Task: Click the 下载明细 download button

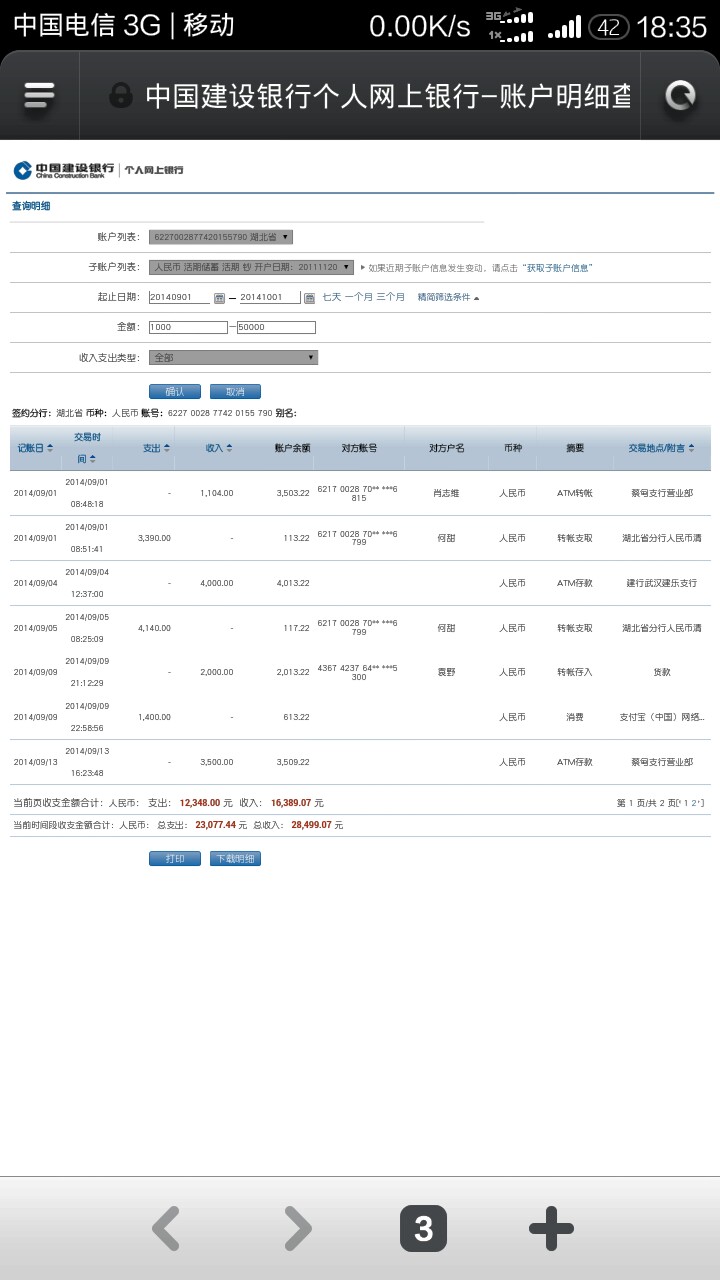Action: click(x=235, y=858)
